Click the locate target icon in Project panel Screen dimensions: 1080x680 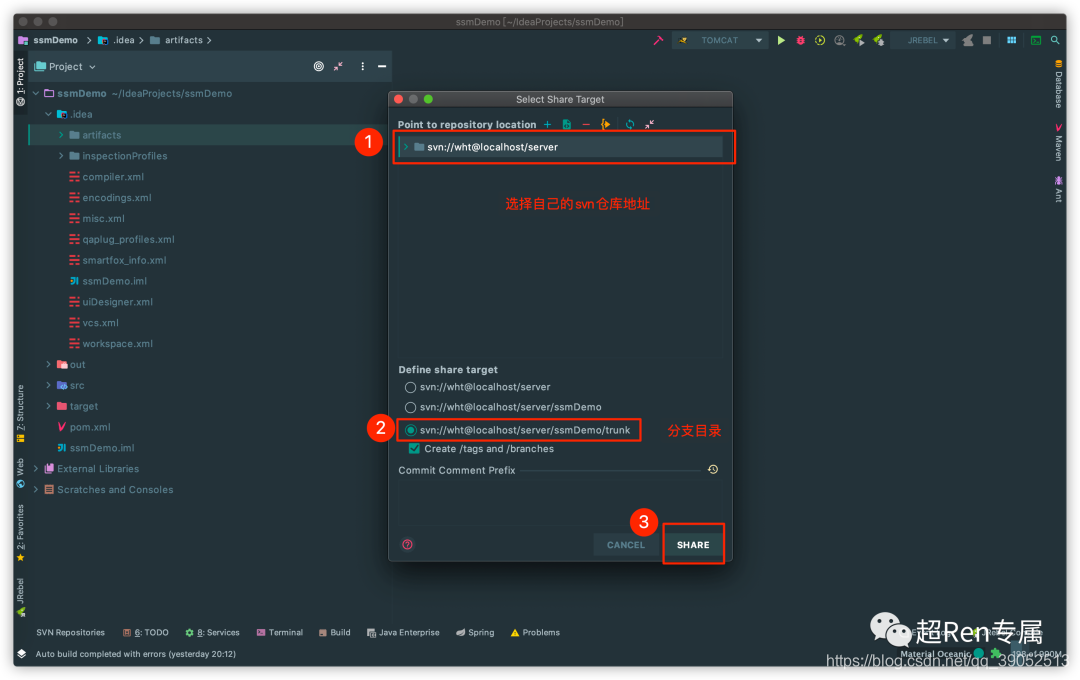[318, 67]
